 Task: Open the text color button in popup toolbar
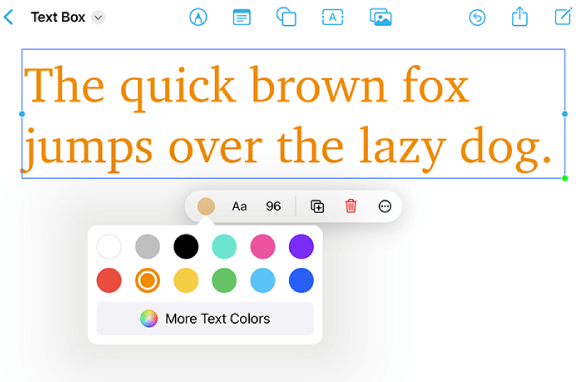coord(206,206)
